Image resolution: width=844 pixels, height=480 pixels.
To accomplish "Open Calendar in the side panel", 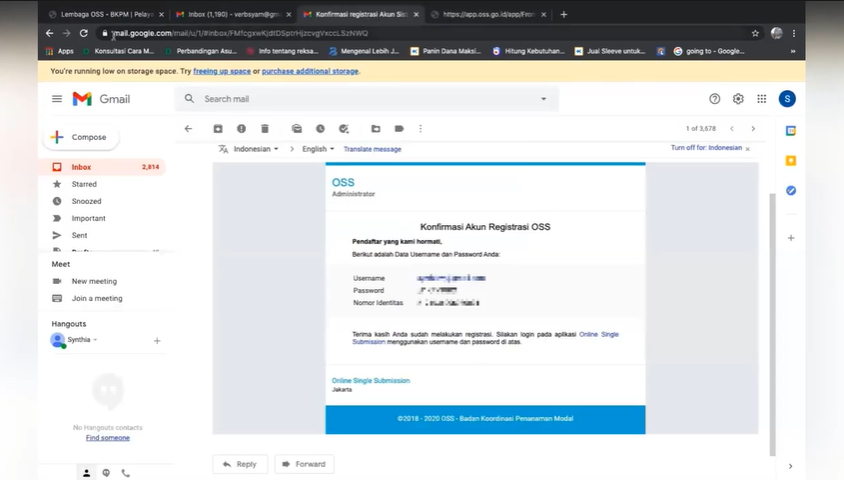I will click(x=791, y=131).
